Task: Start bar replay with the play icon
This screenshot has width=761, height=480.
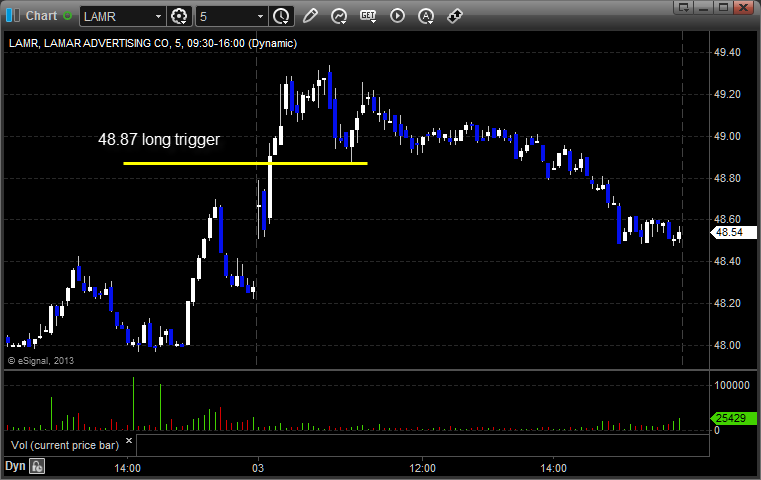Action: [x=397, y=16]
